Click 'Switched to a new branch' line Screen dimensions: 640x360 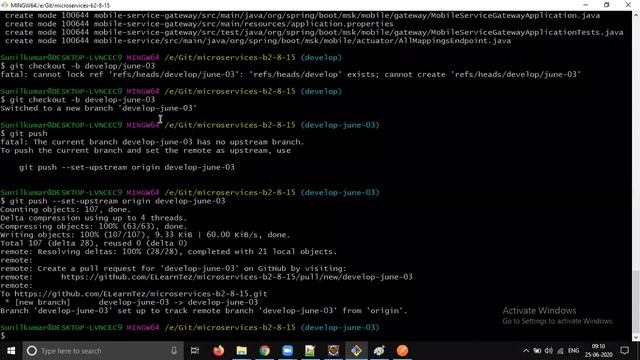(98, 109)
